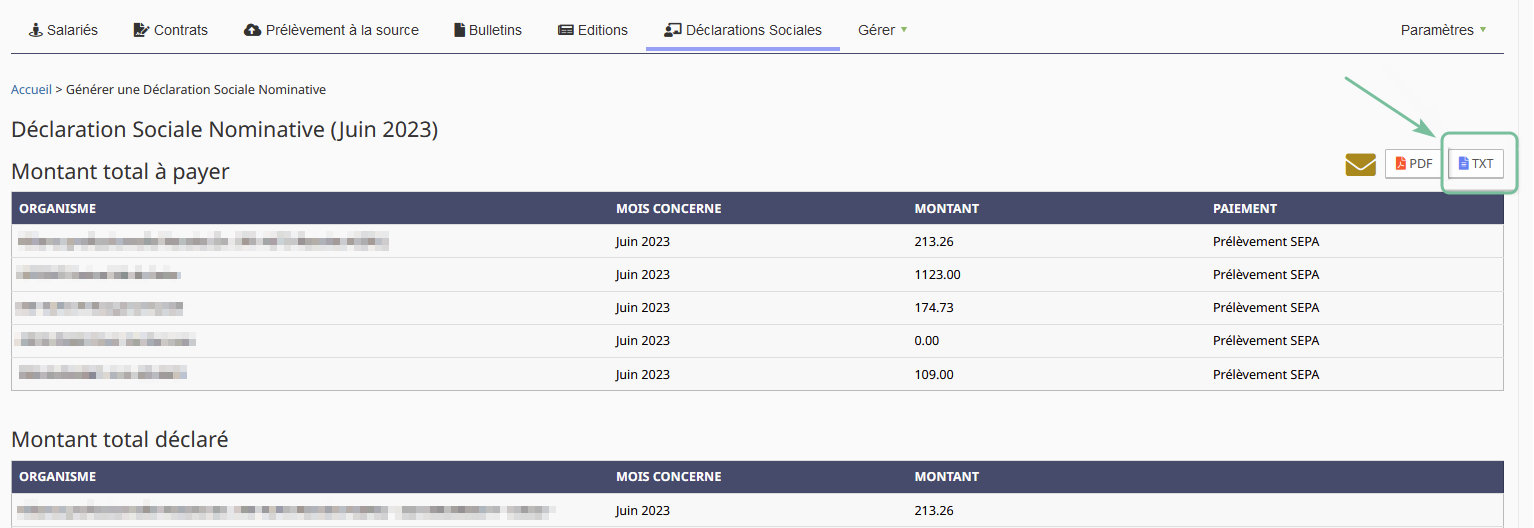Send the declaration via the envelope icon
Image resolution: width=1534 pixels, height=528 pixels.
pyautogui.click(x=1360, y=164)
